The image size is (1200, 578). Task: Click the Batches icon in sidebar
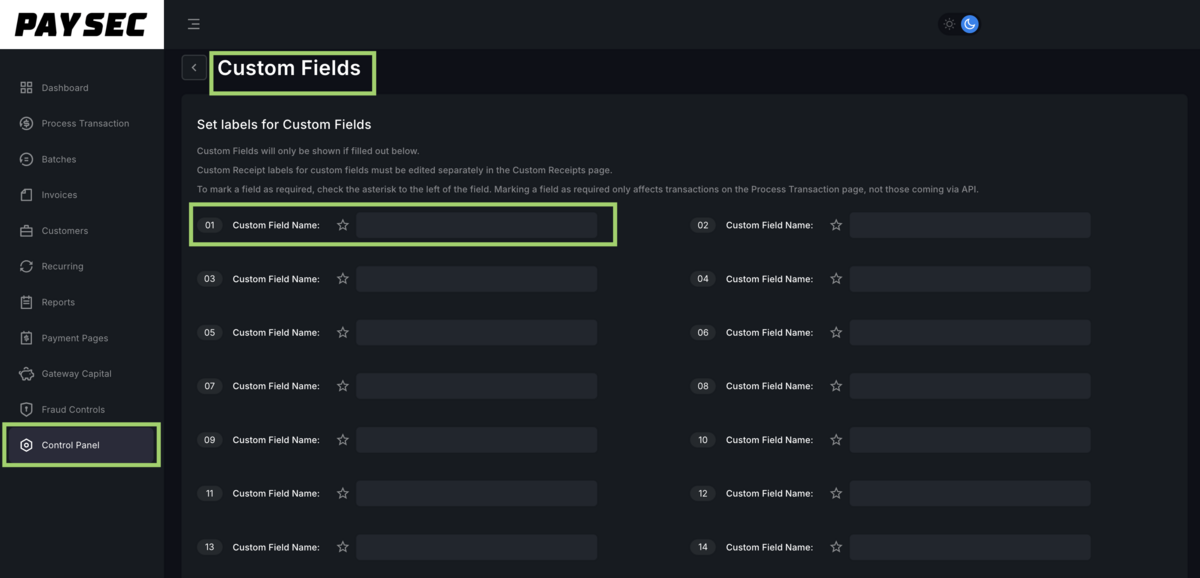(26, 160)
